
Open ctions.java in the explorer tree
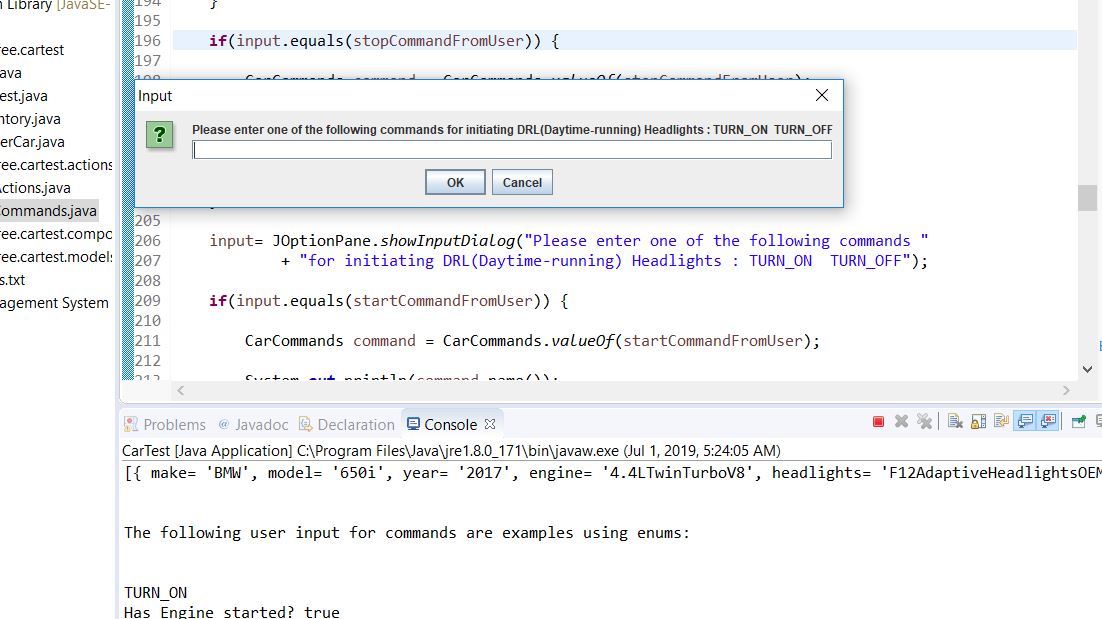[x=35, y=188]
